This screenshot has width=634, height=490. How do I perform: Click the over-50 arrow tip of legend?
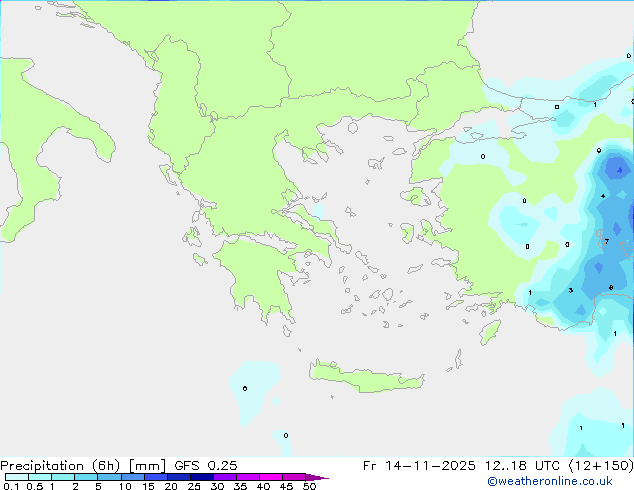click(317, 477)
